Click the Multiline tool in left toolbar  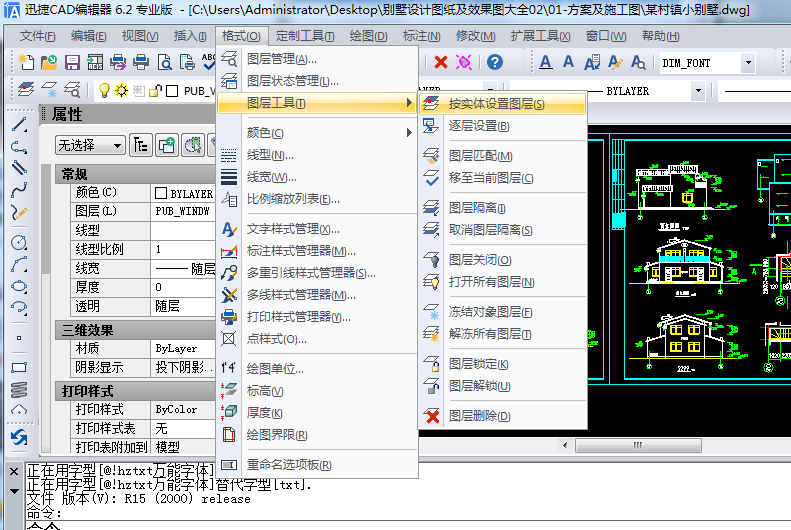pos(19,168)
